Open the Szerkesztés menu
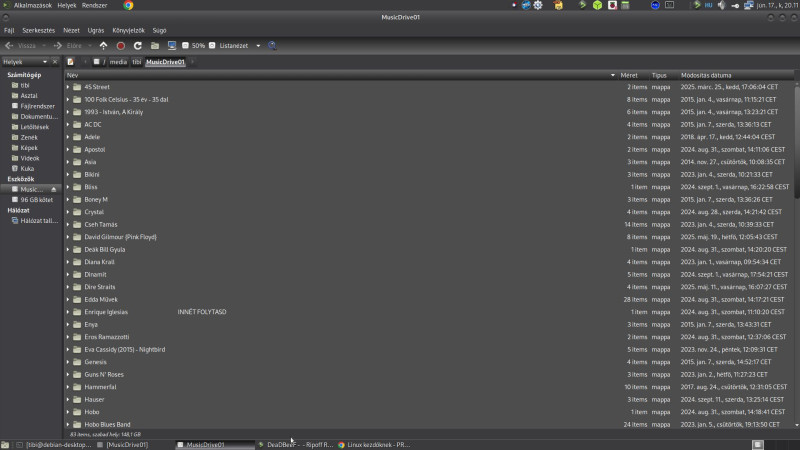Viewport: 800px width, 450px height. pos(38,31)
